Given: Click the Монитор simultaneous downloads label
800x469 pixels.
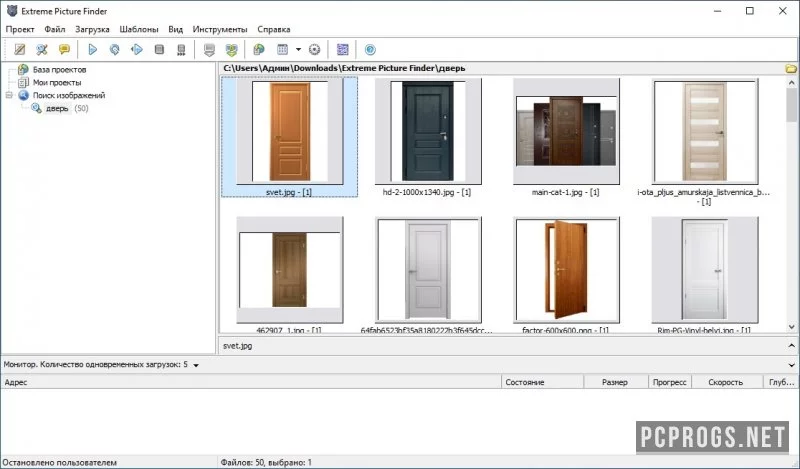Looking at the screenshot, I should click(x=95, y=364).
